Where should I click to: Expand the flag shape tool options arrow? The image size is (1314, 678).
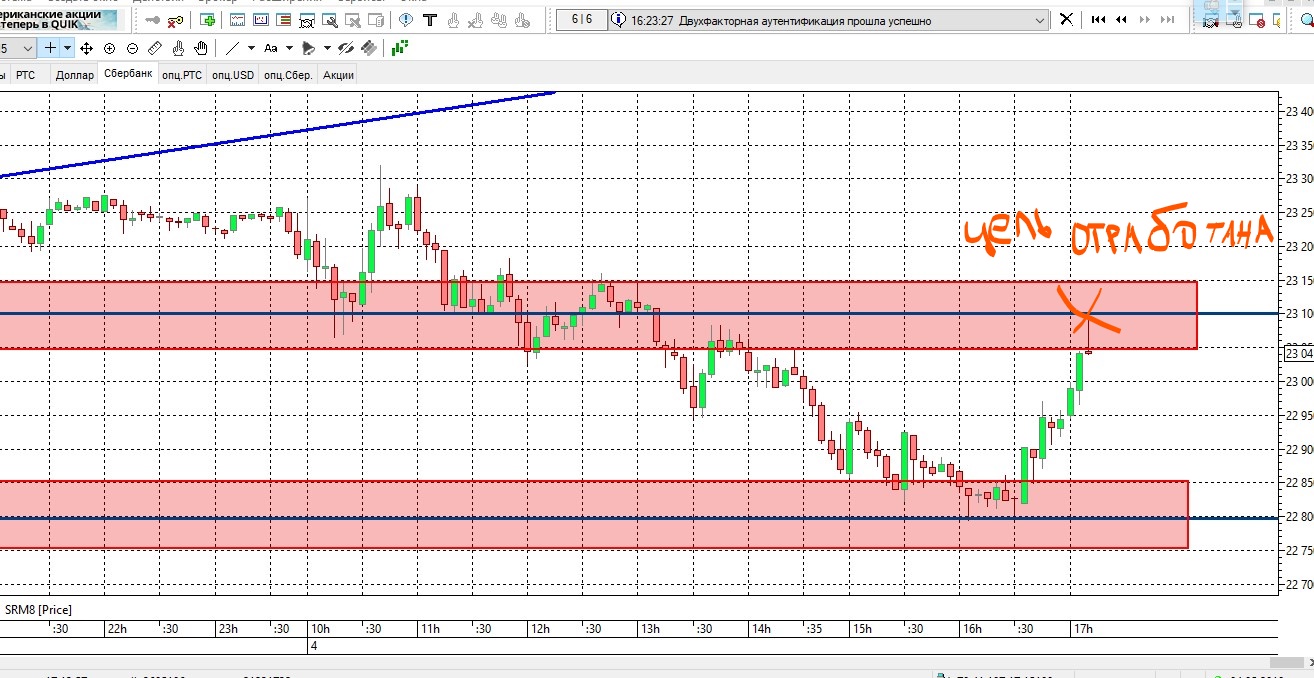click(x=327, y=48)
